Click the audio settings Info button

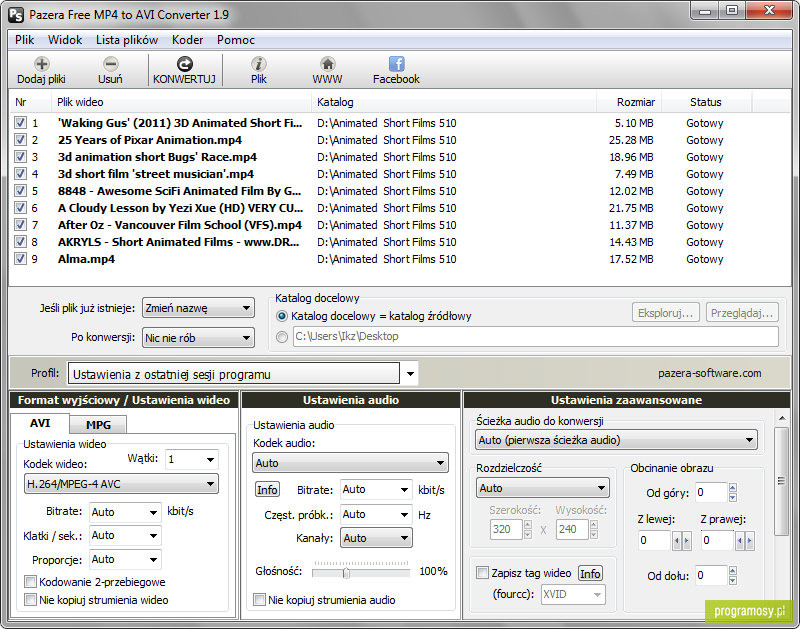(x=267, y=490)
